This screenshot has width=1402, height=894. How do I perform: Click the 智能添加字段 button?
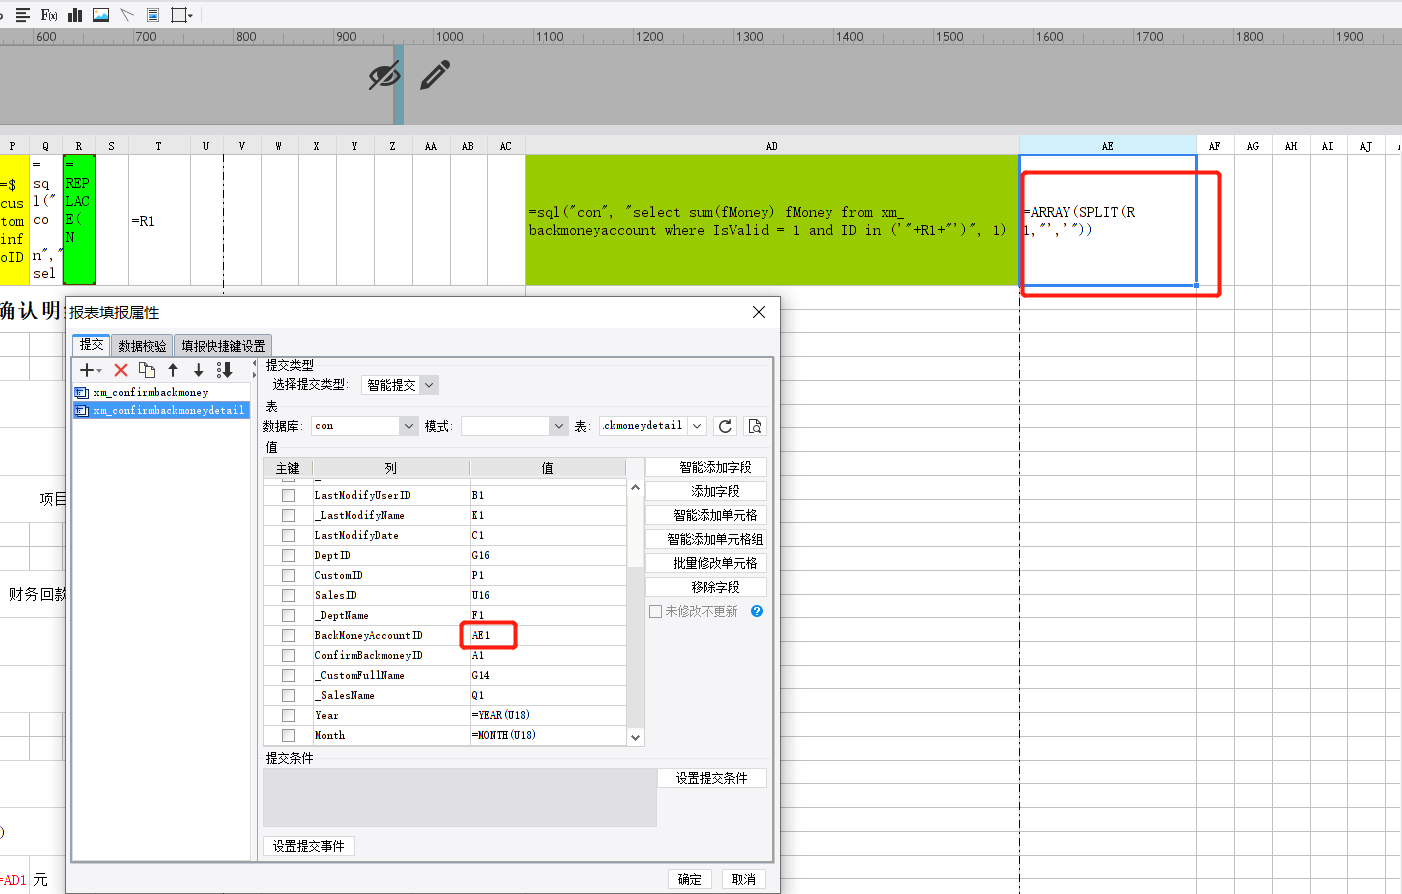point(706,467)
